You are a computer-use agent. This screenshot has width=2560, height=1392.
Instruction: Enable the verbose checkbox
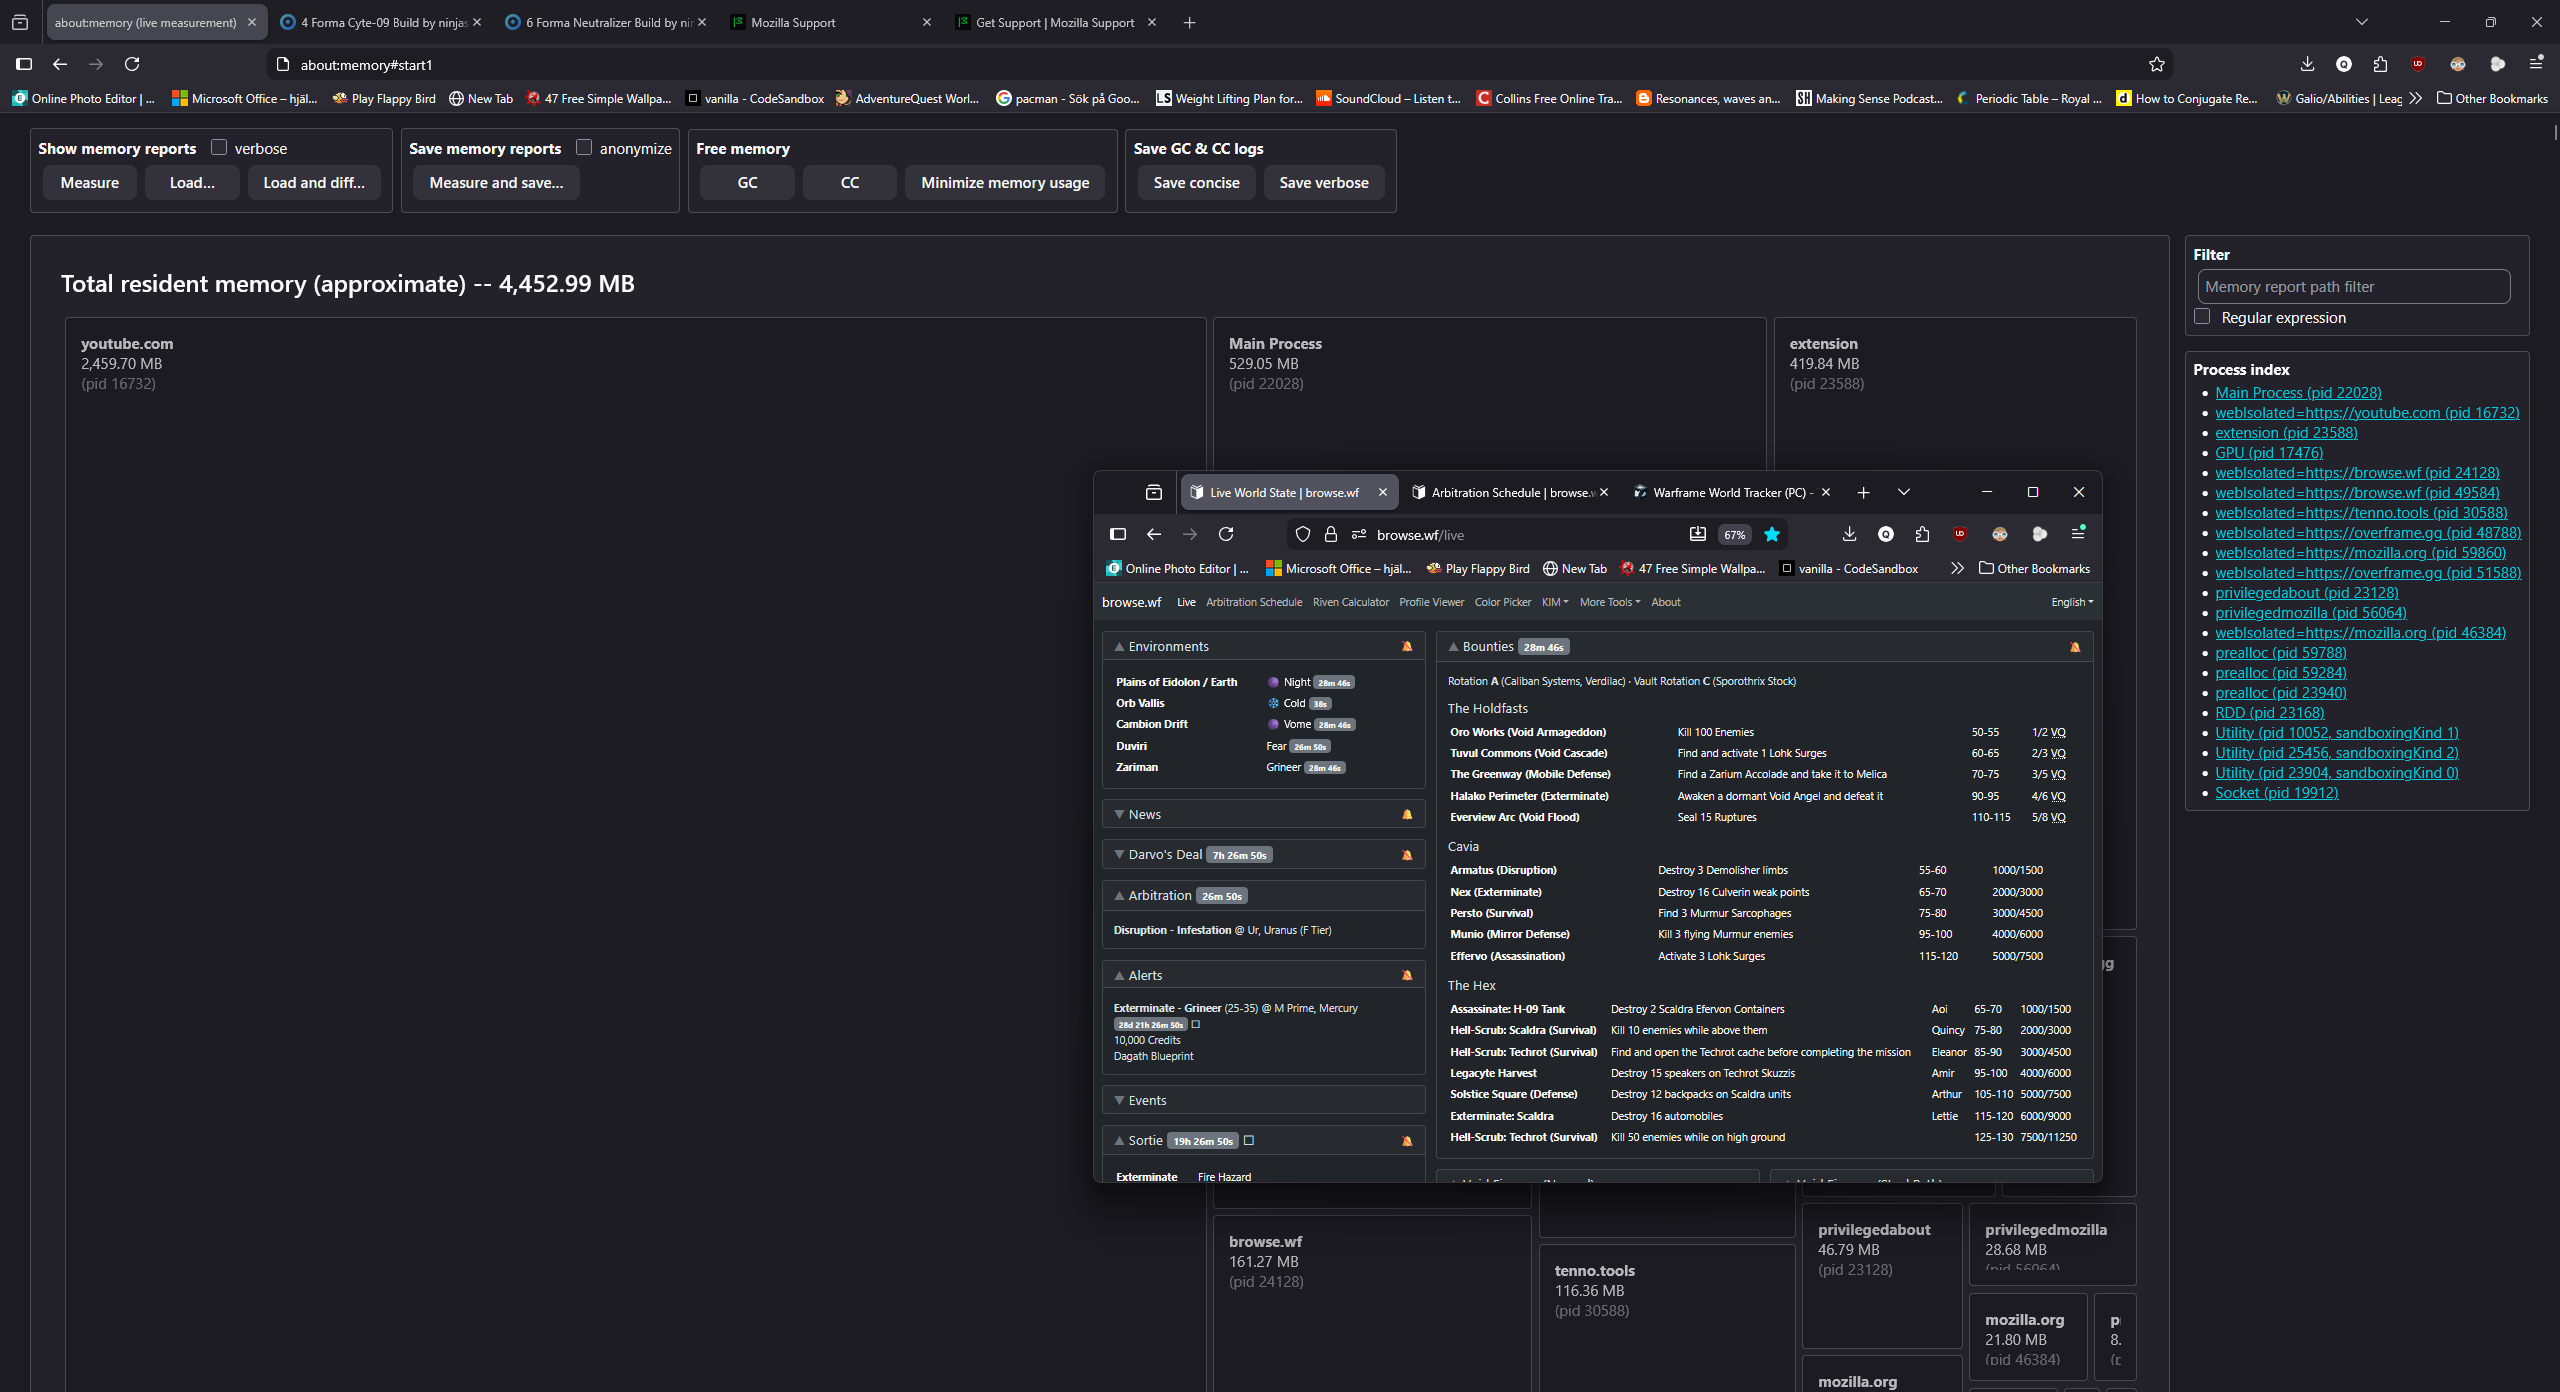(219, 147)
